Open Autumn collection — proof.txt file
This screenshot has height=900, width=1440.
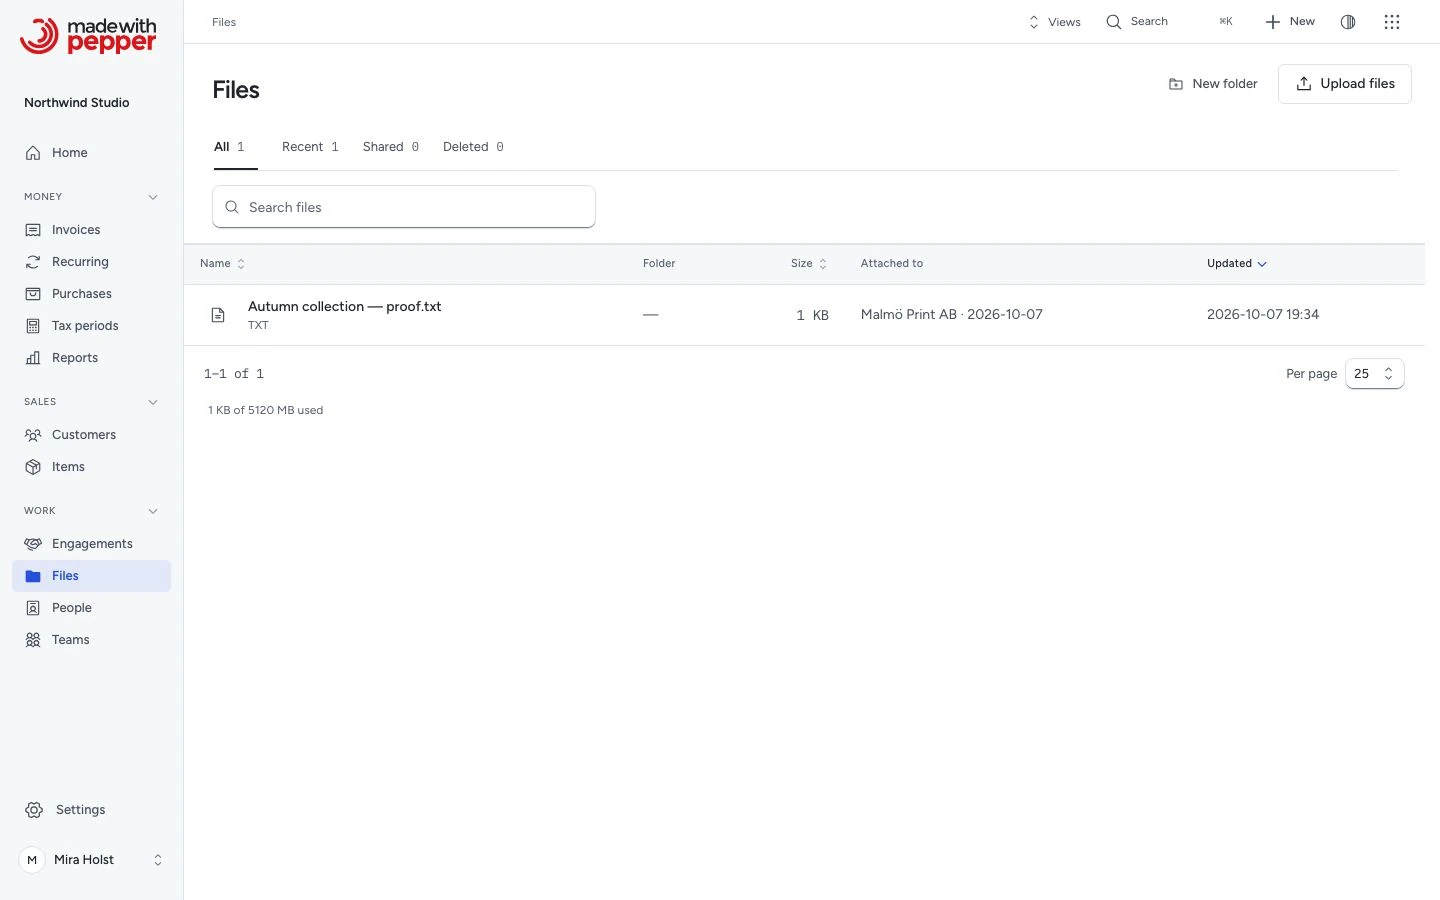click(x=345, y=307)
